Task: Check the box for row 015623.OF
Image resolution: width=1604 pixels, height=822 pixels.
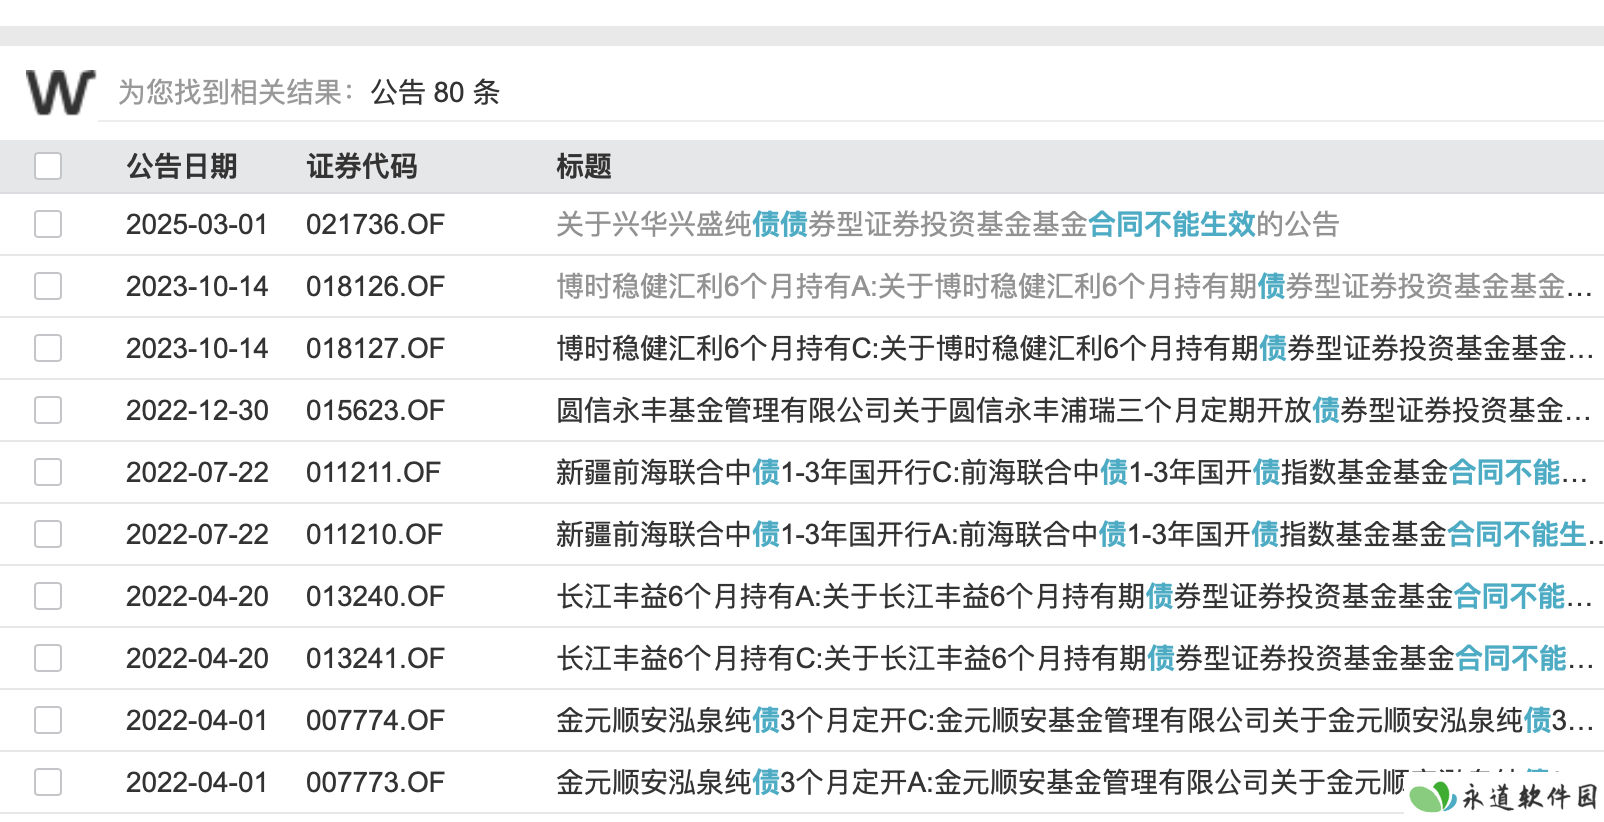Action: point(48,410)
